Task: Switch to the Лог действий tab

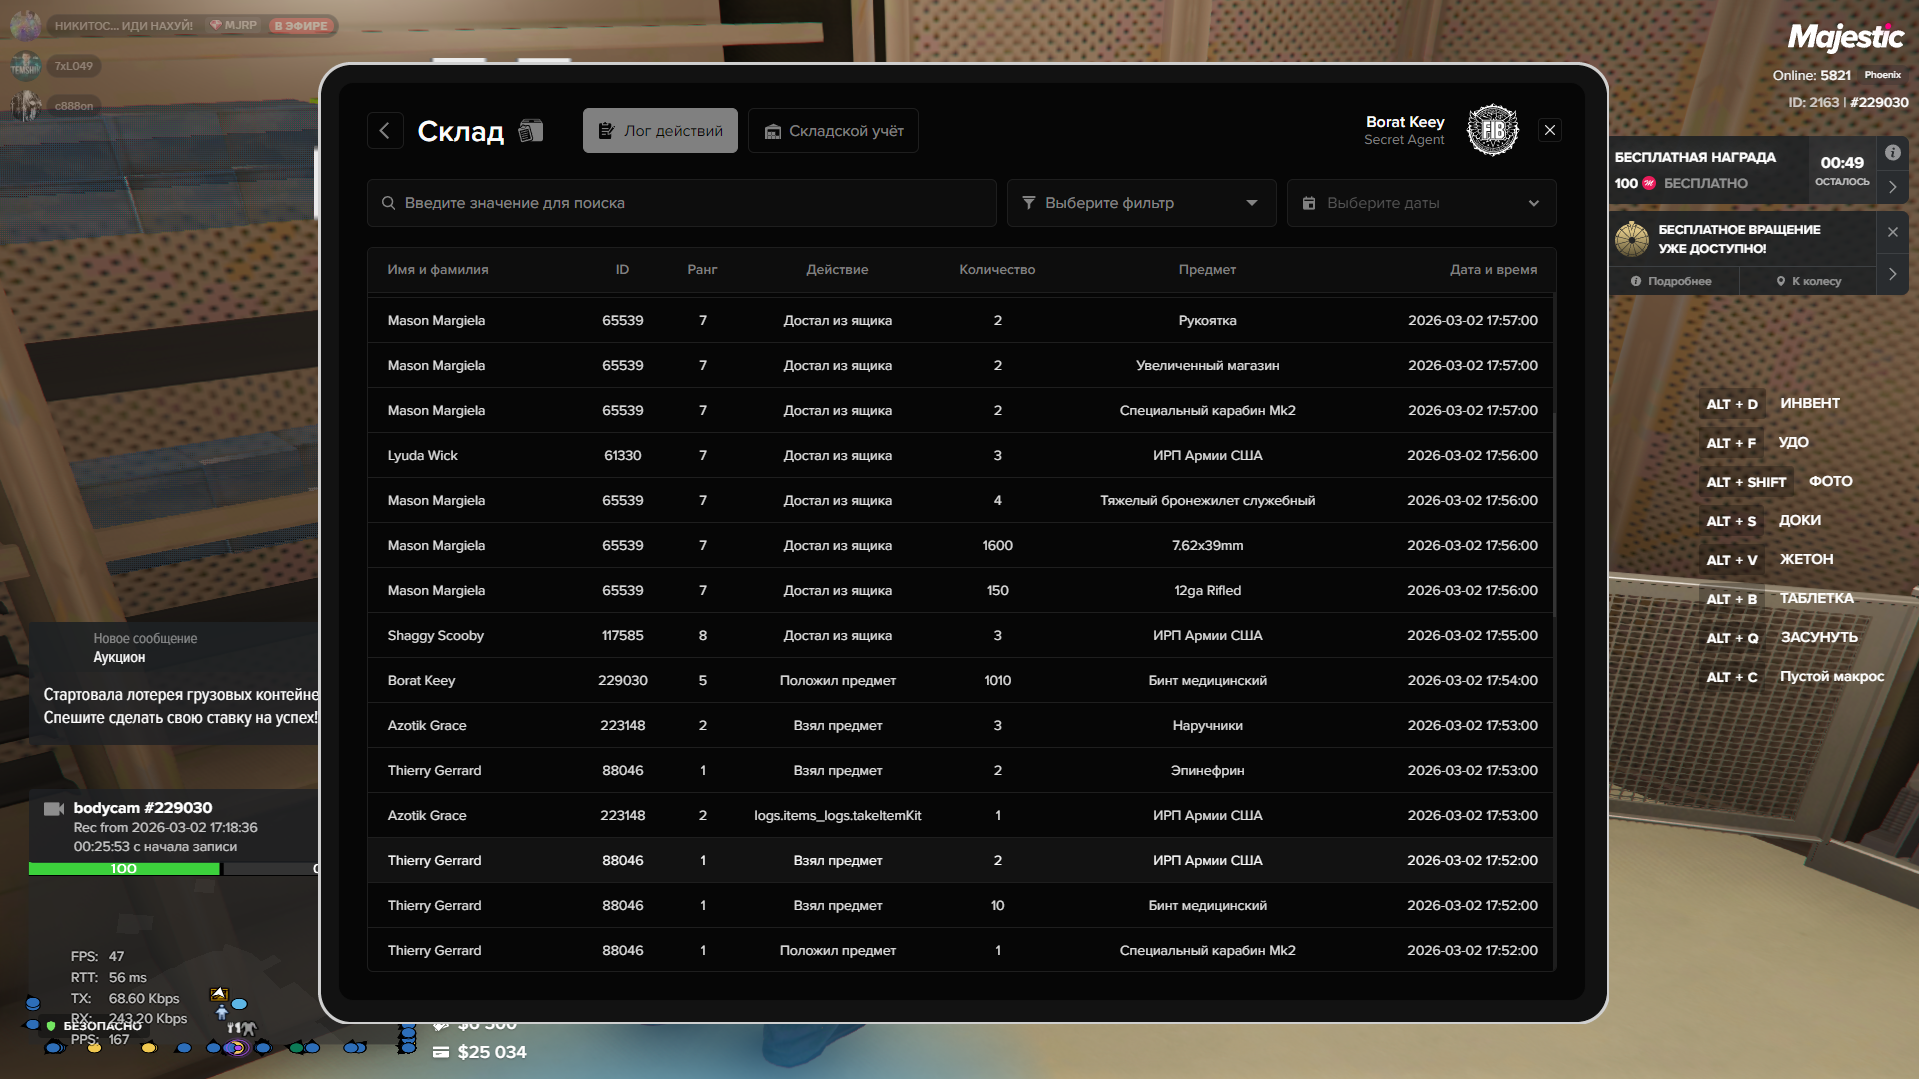Action: click(x=660, y=131)
